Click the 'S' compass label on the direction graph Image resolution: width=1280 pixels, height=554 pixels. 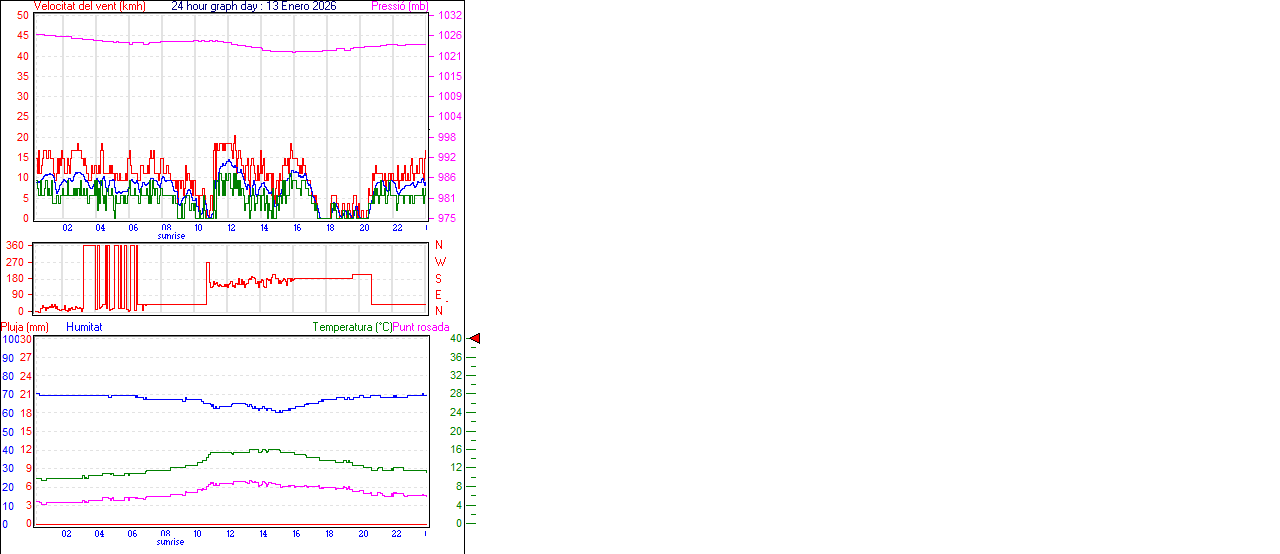439,278
